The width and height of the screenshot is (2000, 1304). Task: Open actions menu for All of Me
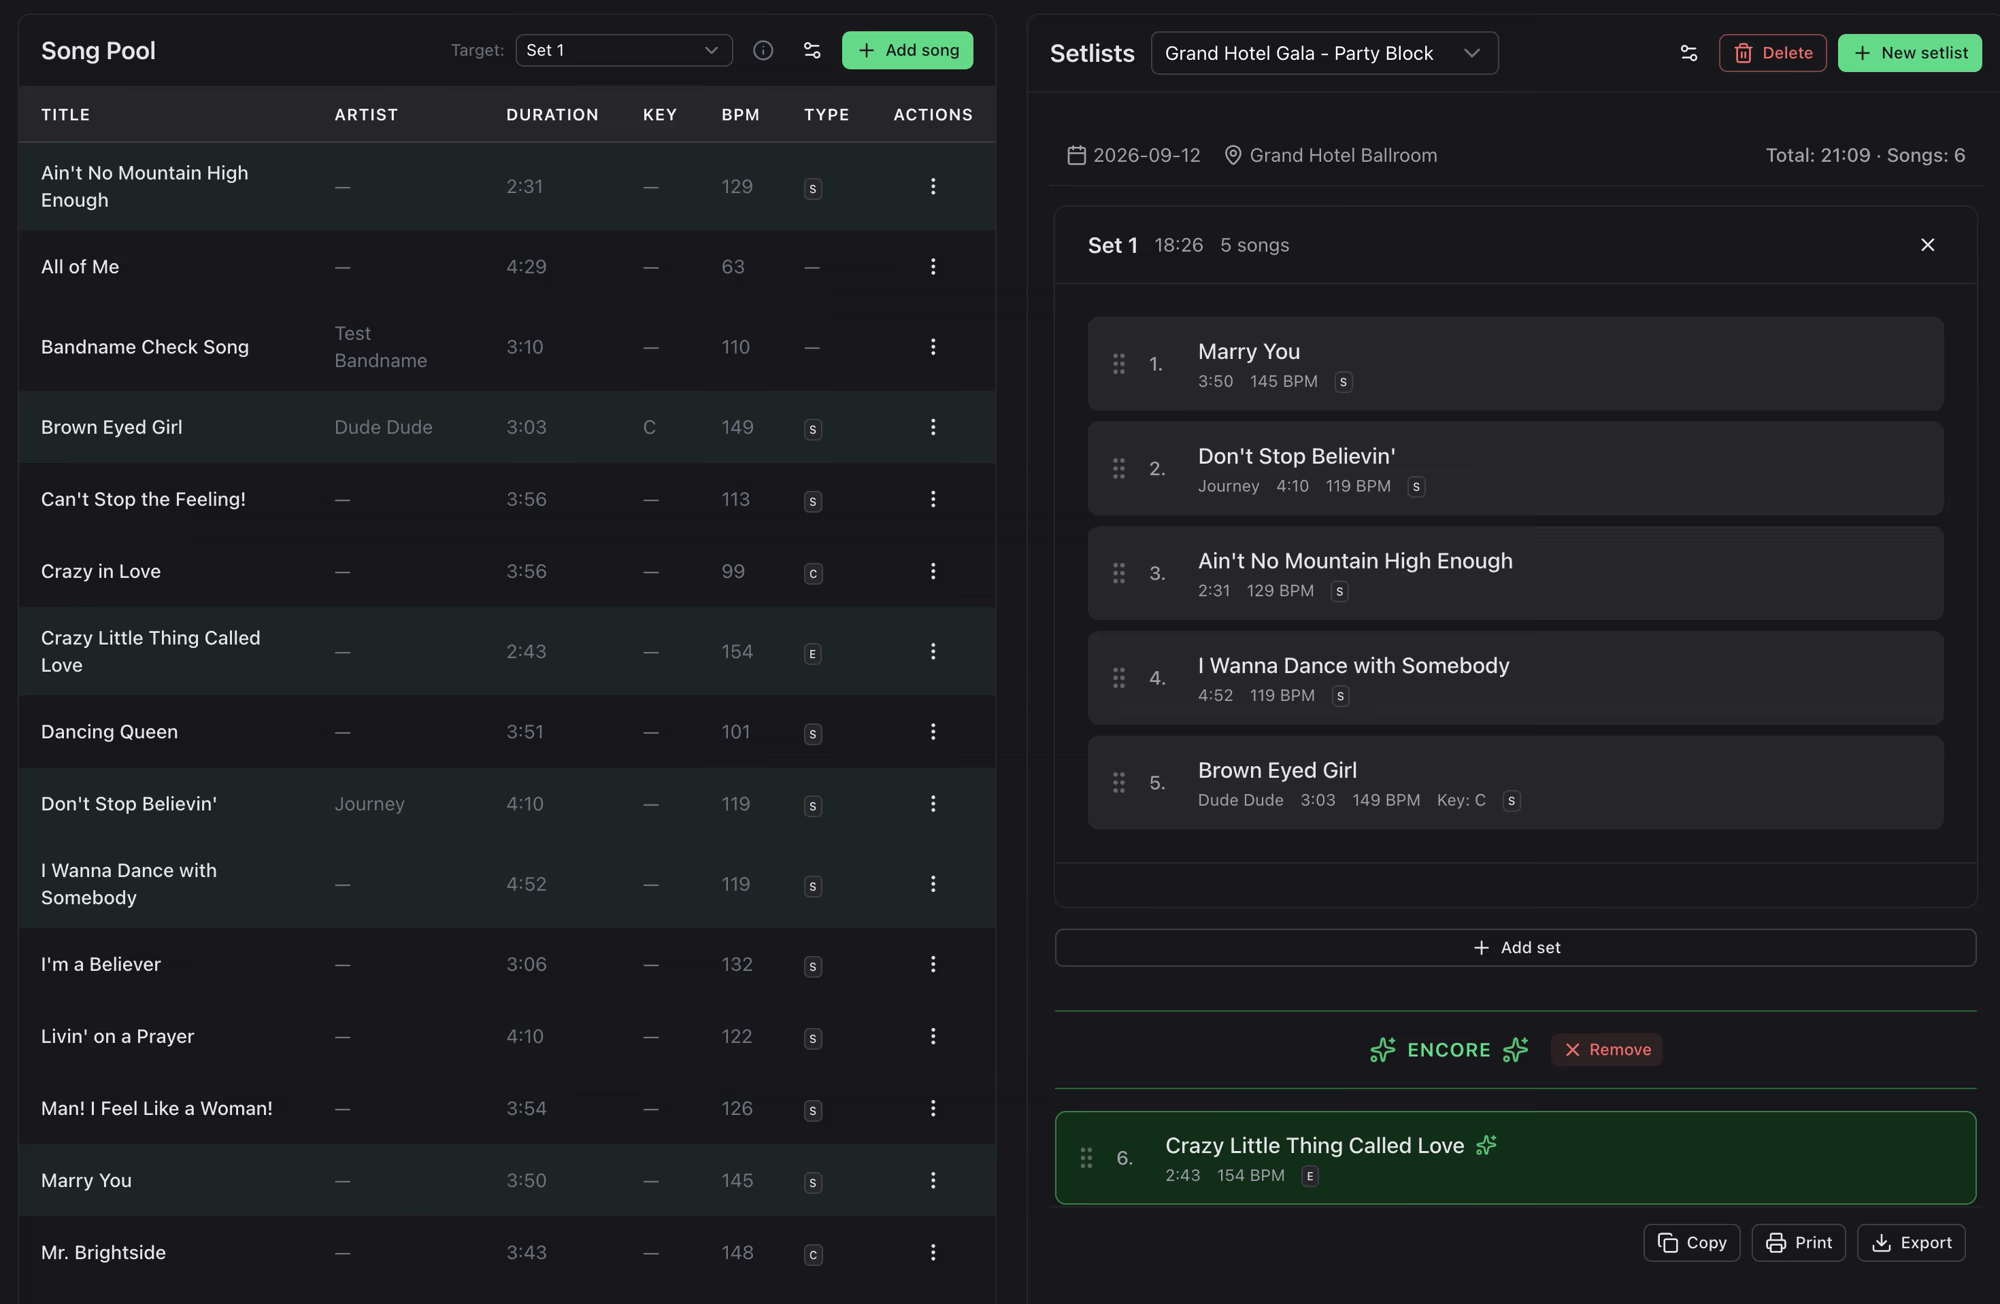click(x=933, y=266)
